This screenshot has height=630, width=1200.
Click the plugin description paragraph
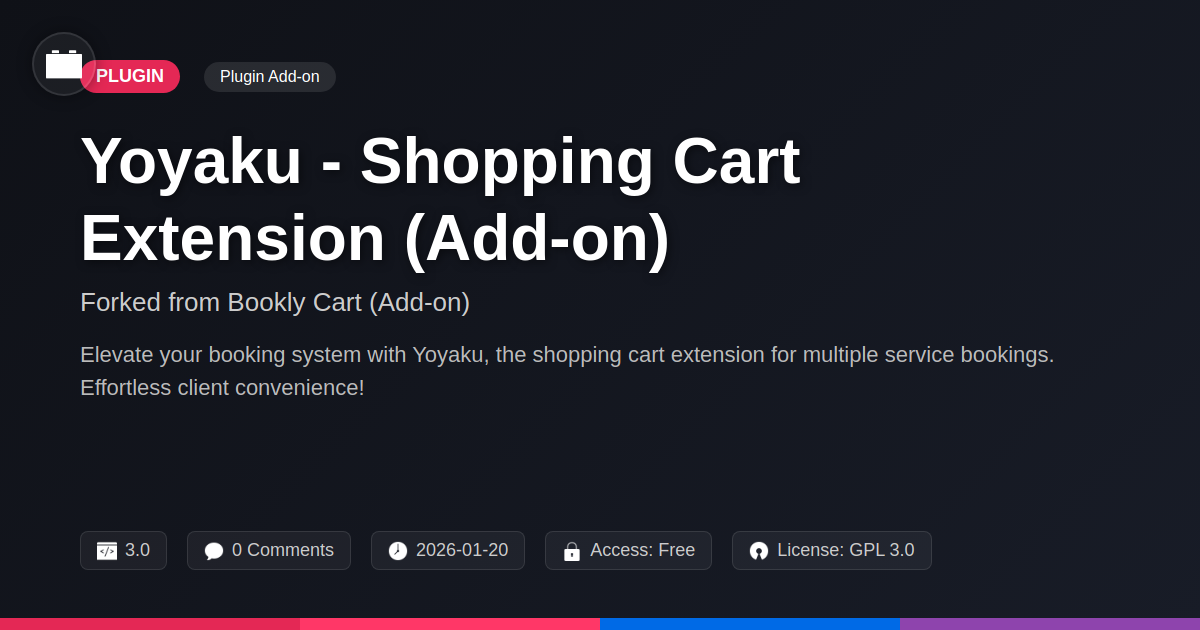coord(566,371)
